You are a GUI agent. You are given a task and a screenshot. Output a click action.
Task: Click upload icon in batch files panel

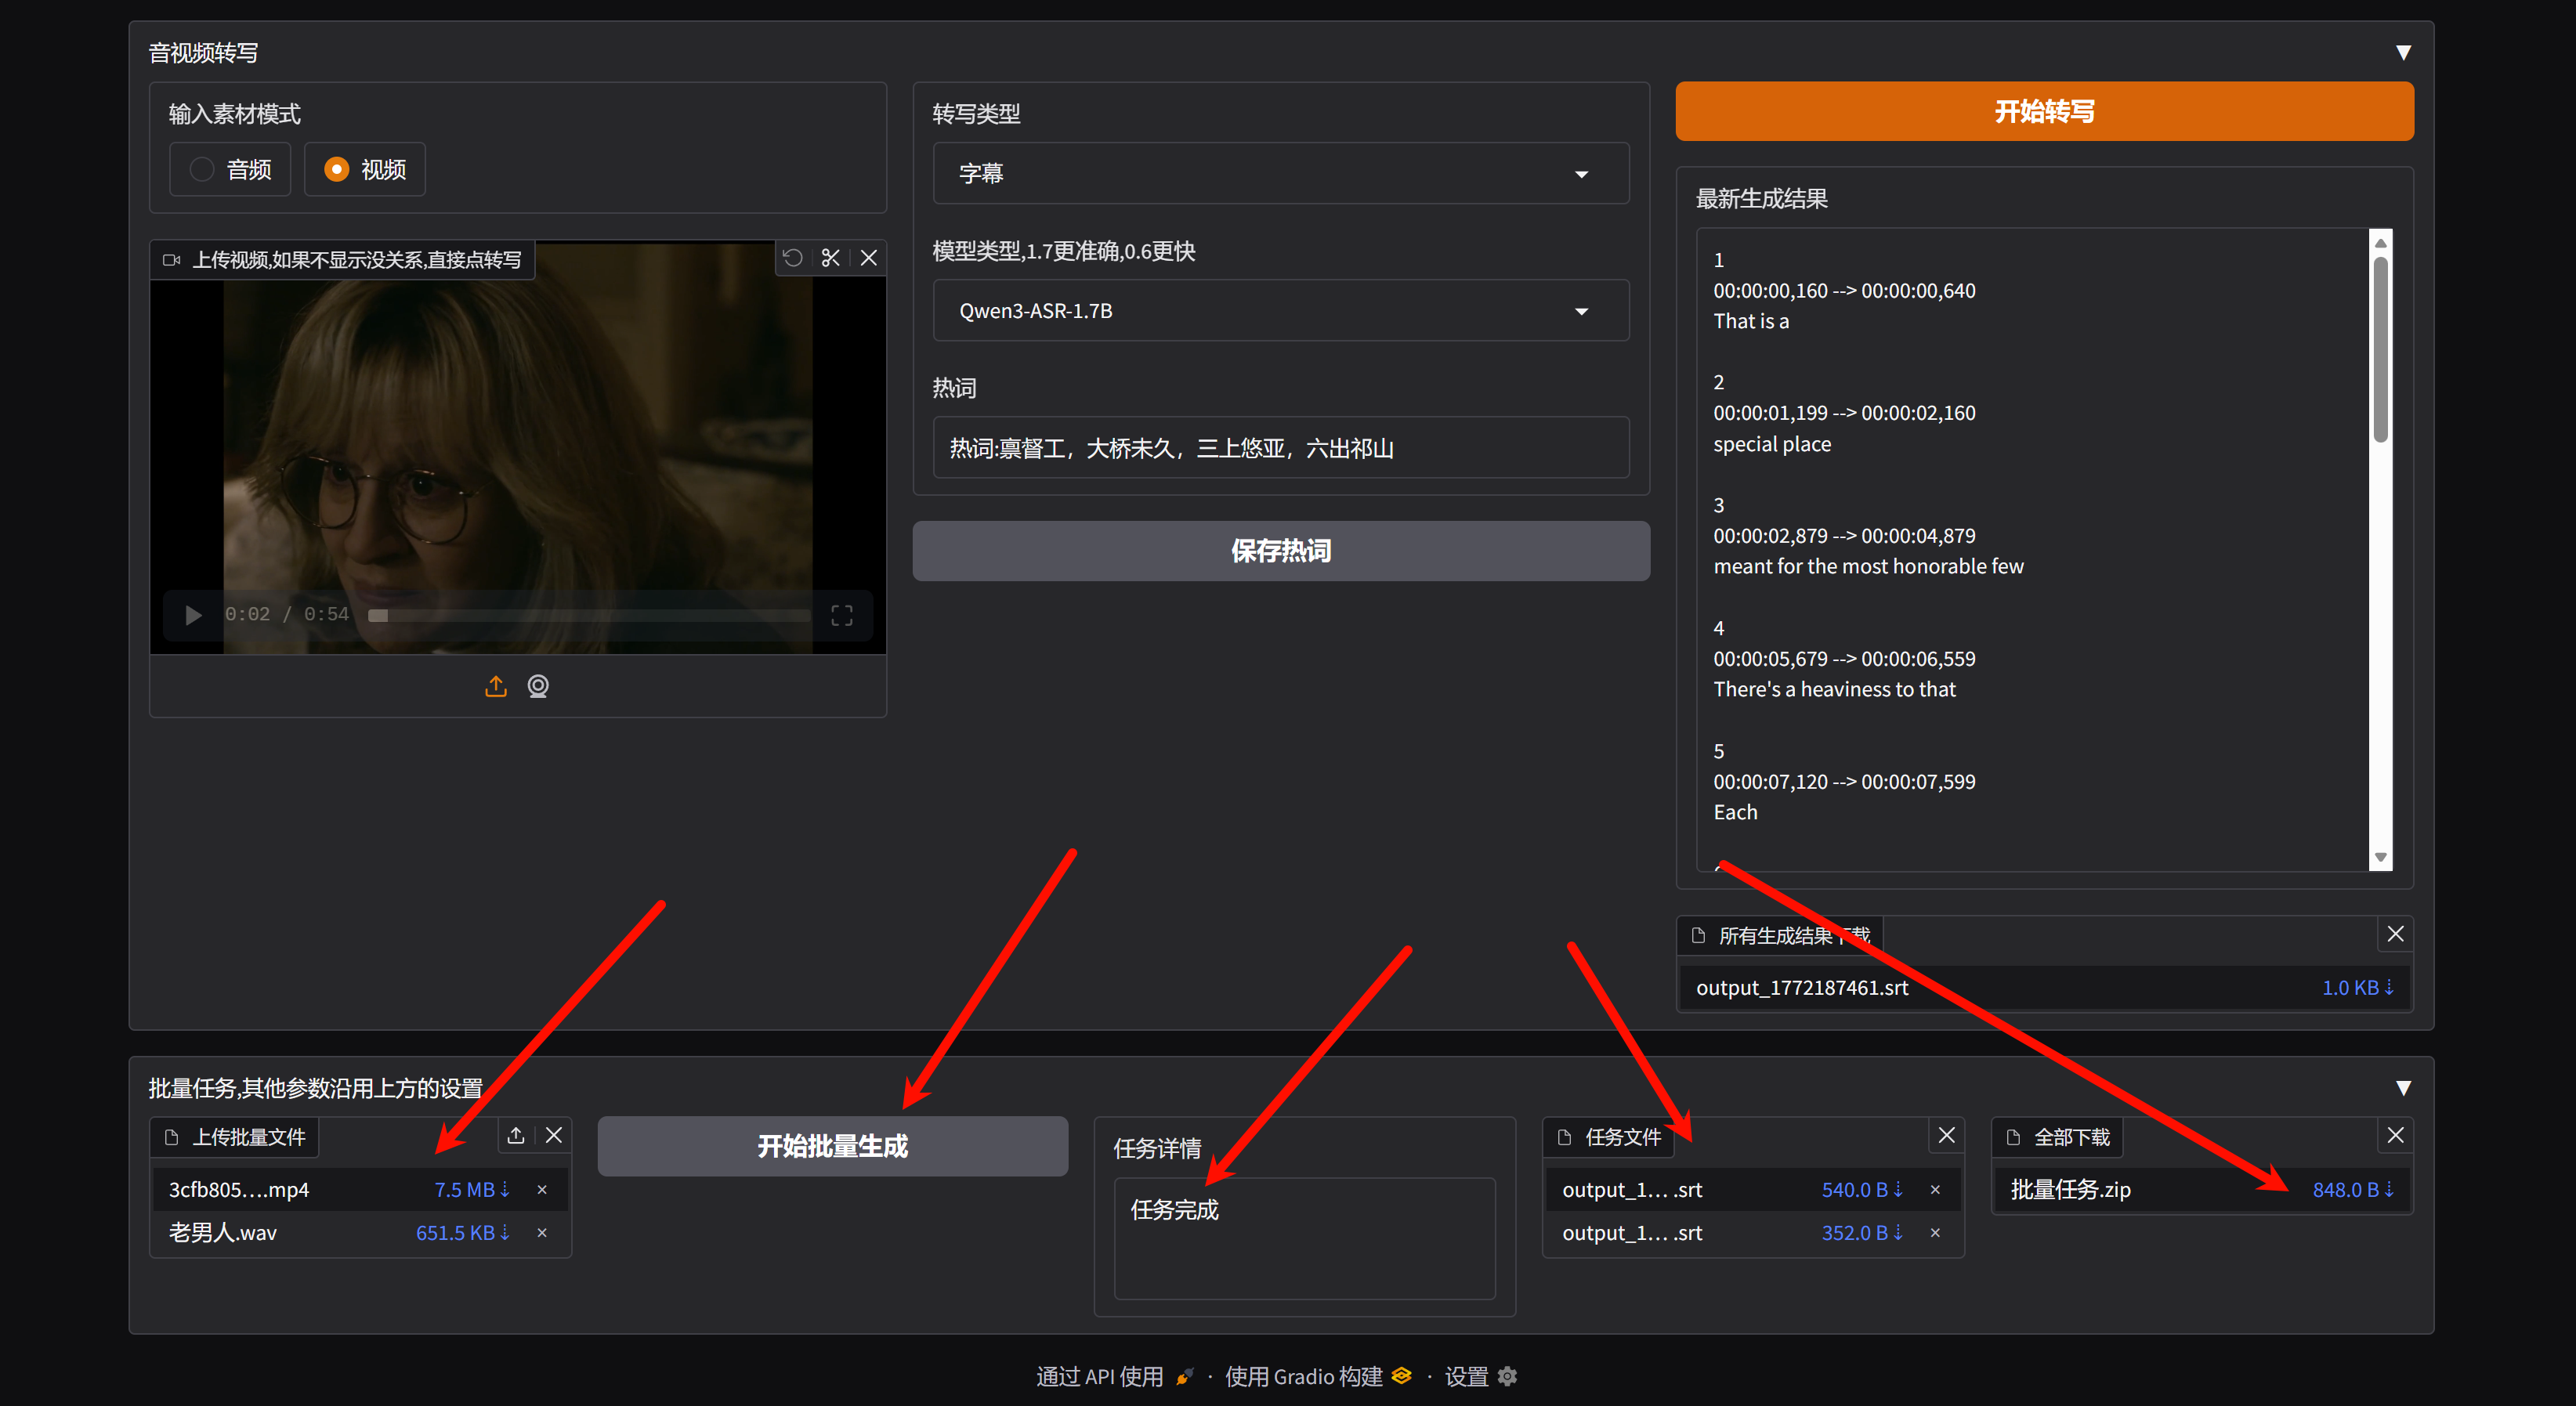tap(516, 1135)
